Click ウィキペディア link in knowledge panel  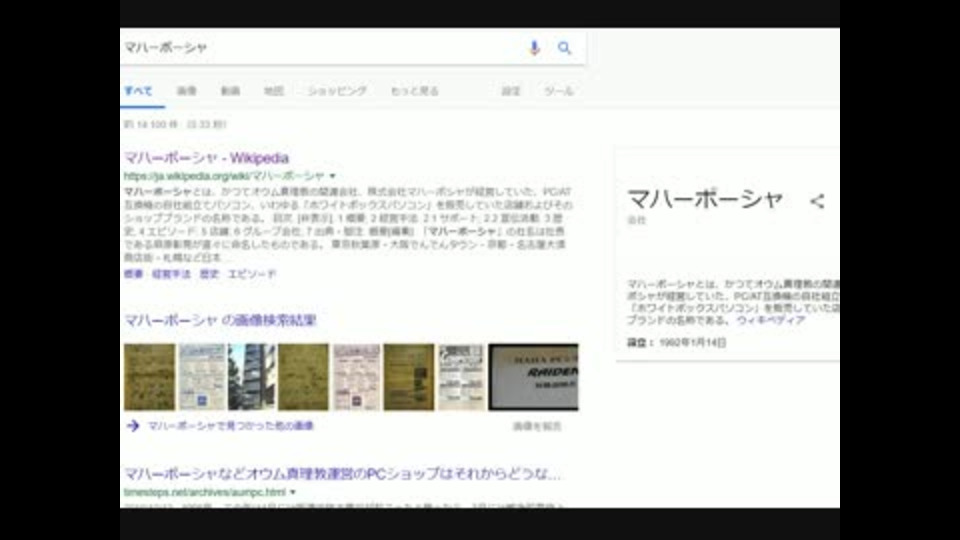pyautogui.click(x=771, y=320)
